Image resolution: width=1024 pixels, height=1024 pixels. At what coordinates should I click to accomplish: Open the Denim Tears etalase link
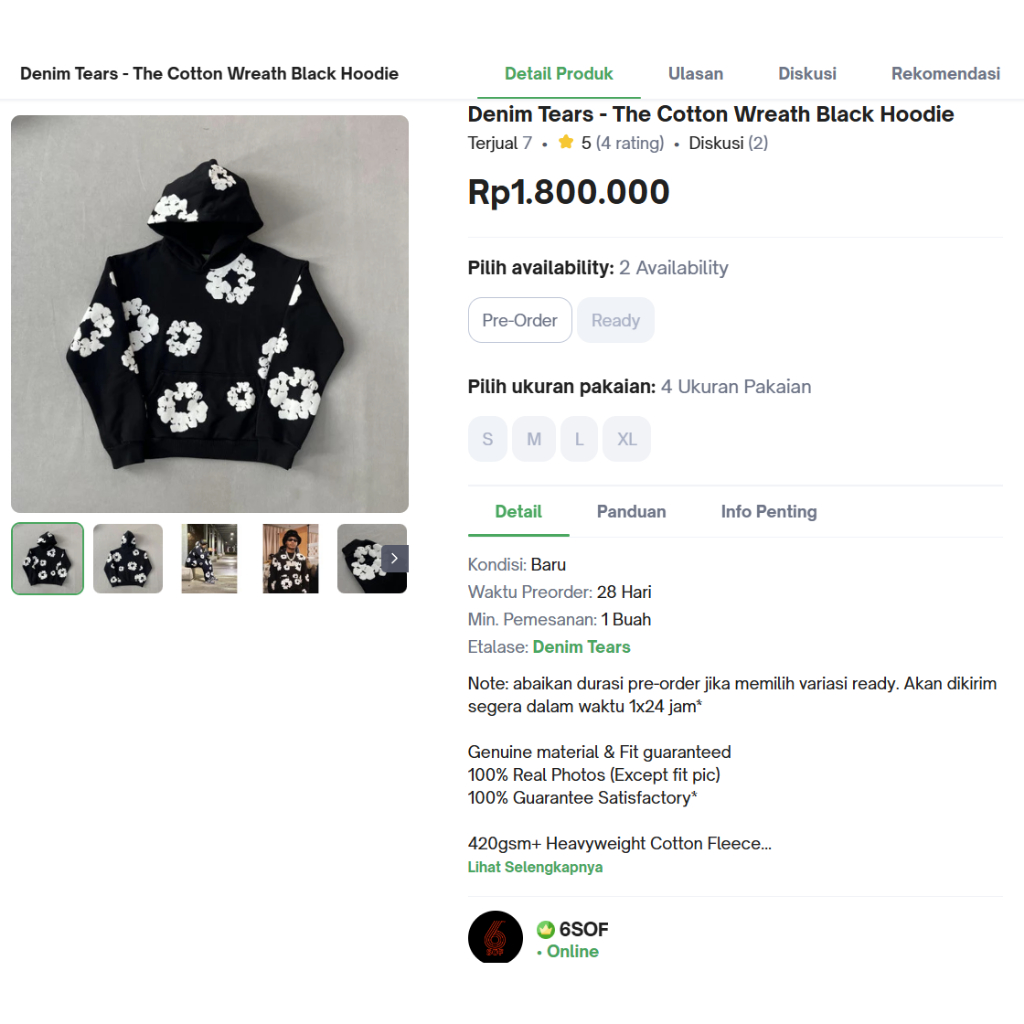tap(581, 647)
